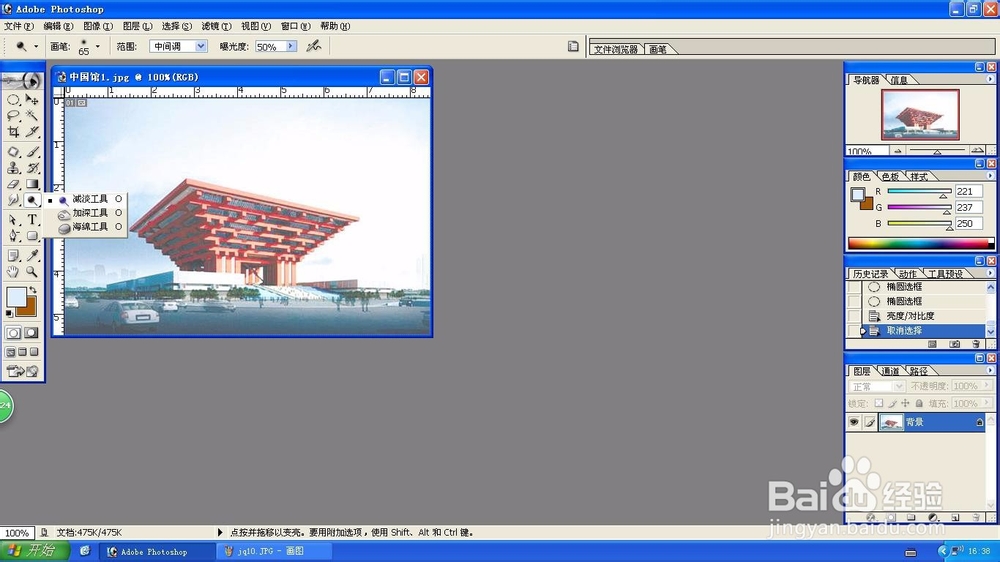Open the Color panel flyout menu
Image resolution: width=1000 pixels, height=562 pixels.
[x=990, y=176]
